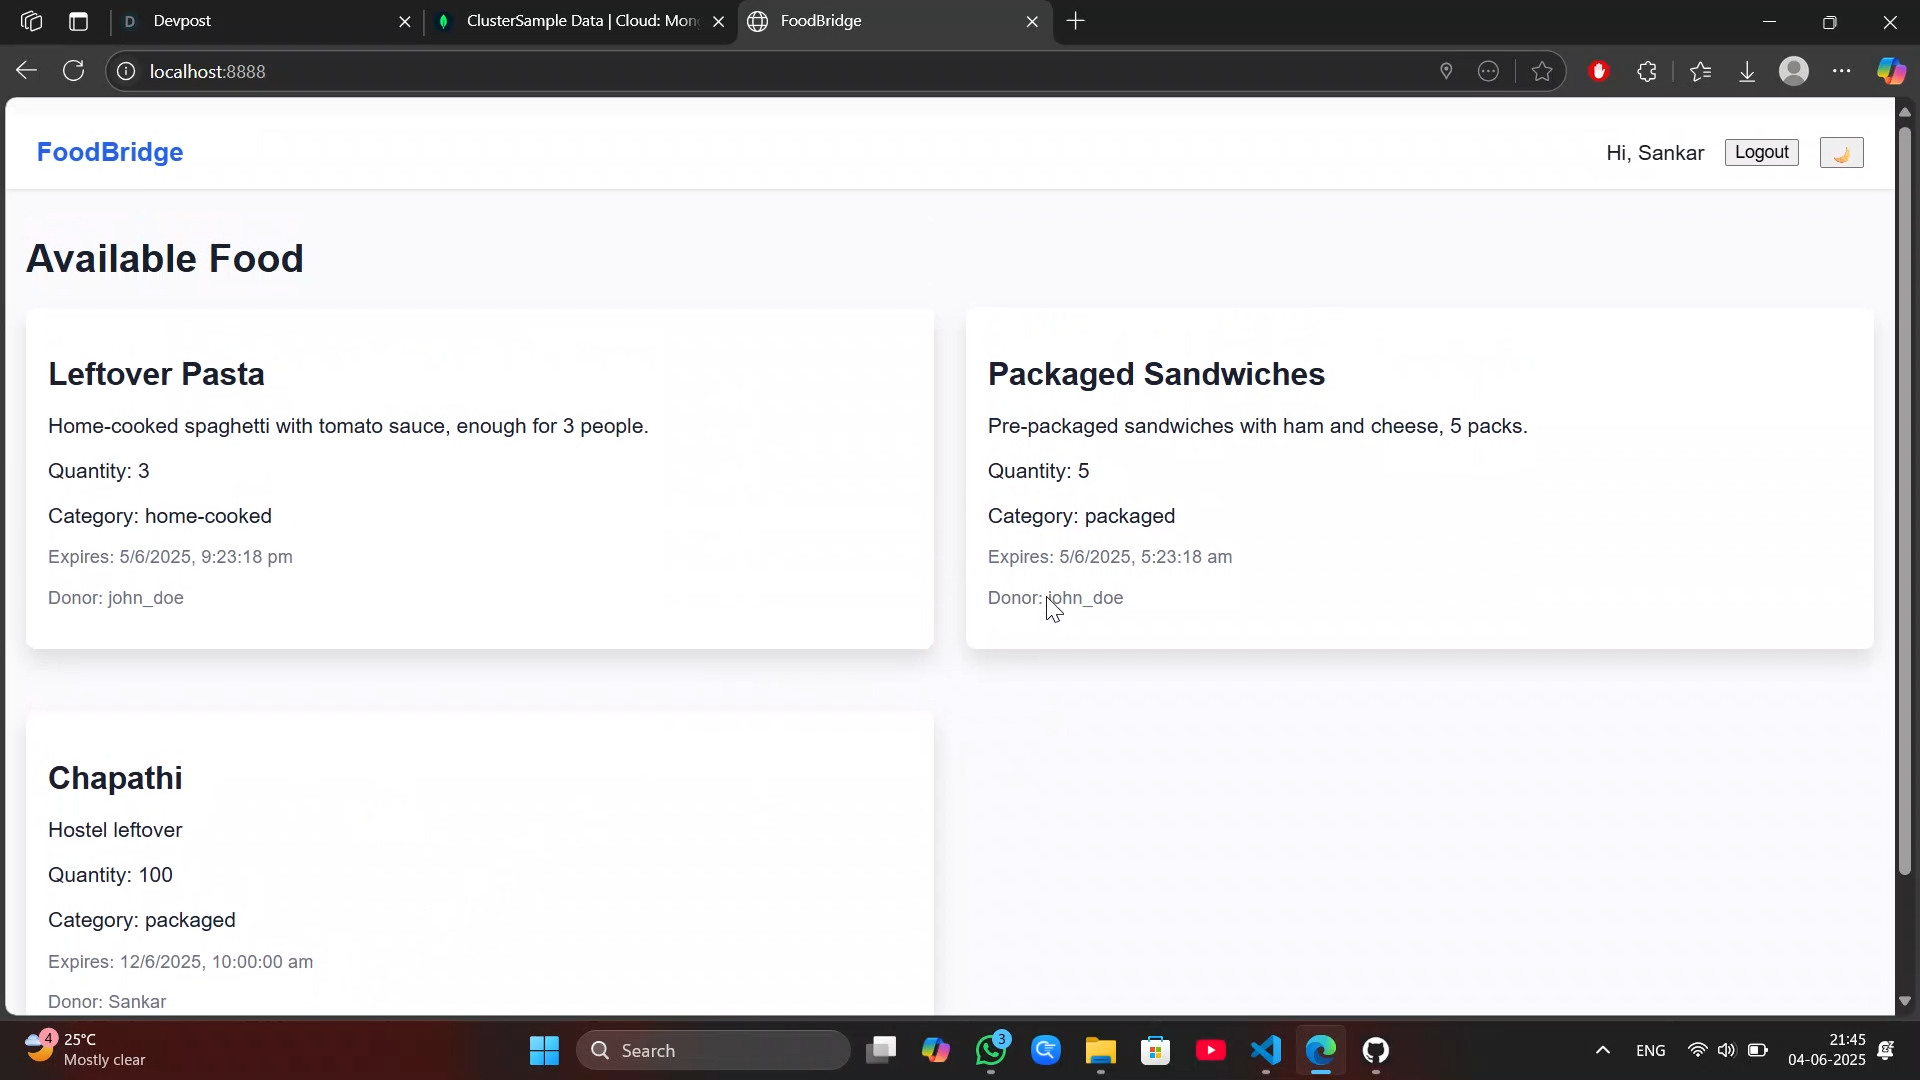
Task: Toggle dark mode with moon button
Action: [x=1841, y=153]
